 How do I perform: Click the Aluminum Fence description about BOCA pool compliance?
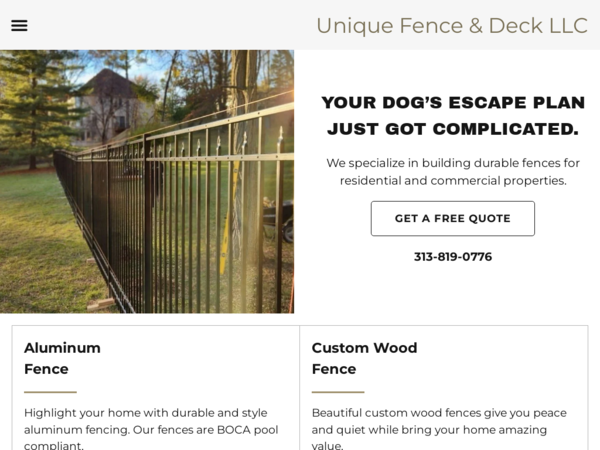coord(151,429)
